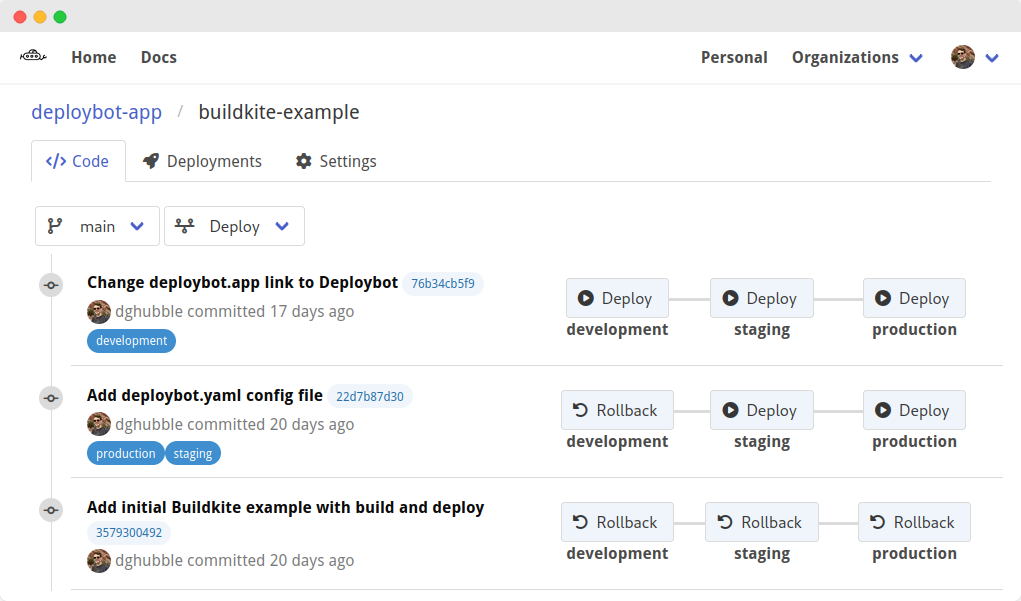
Task: Switch to the Deployments tab
Action: click(202, 161)
